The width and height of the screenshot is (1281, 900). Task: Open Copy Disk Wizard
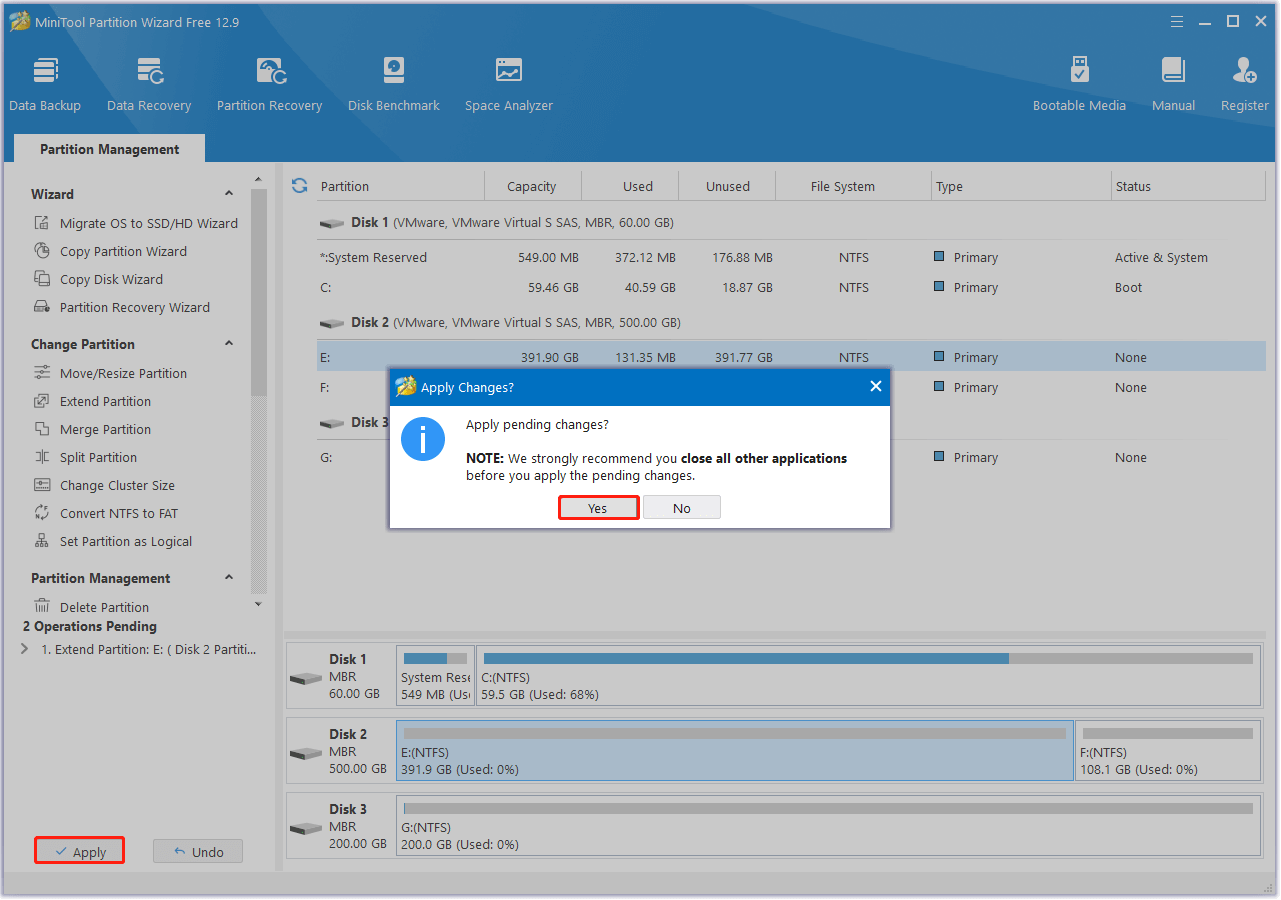98,279
